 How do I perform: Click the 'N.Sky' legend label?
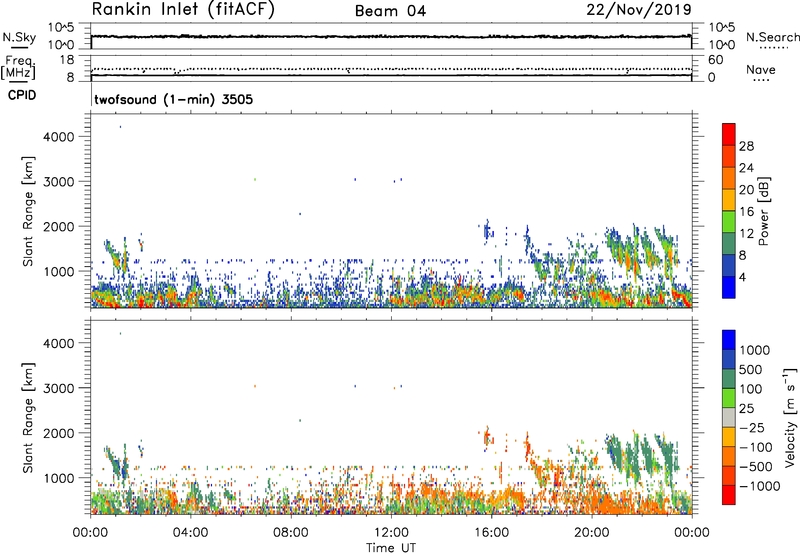pos(19,37)
